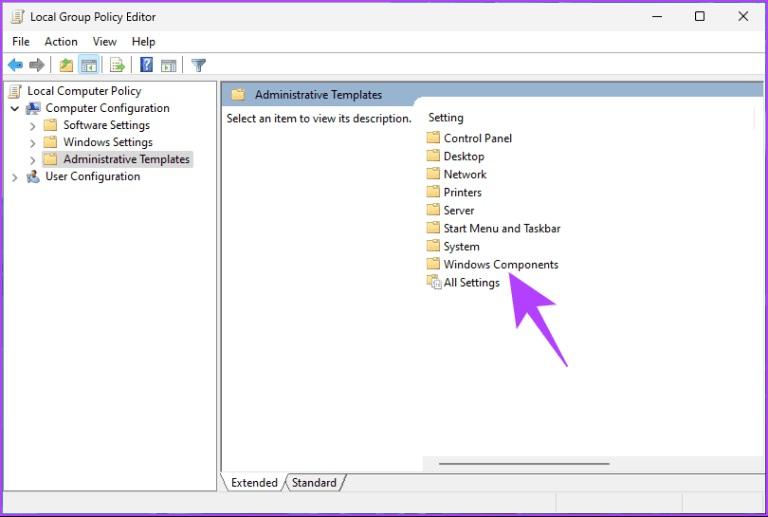
Task: Click the User Configuration tree icon
Action: (x=33, y=176)
